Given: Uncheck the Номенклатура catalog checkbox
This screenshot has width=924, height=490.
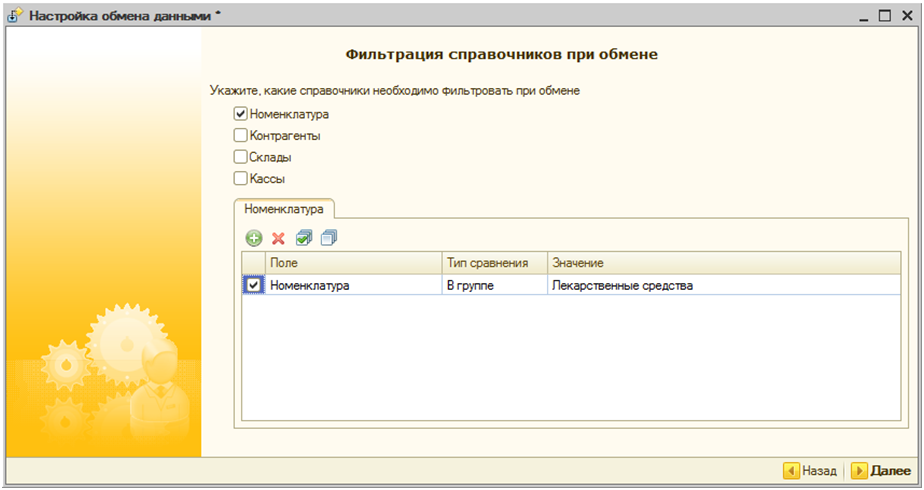Looking at the screenshot, I should click(x=240, y=114).
